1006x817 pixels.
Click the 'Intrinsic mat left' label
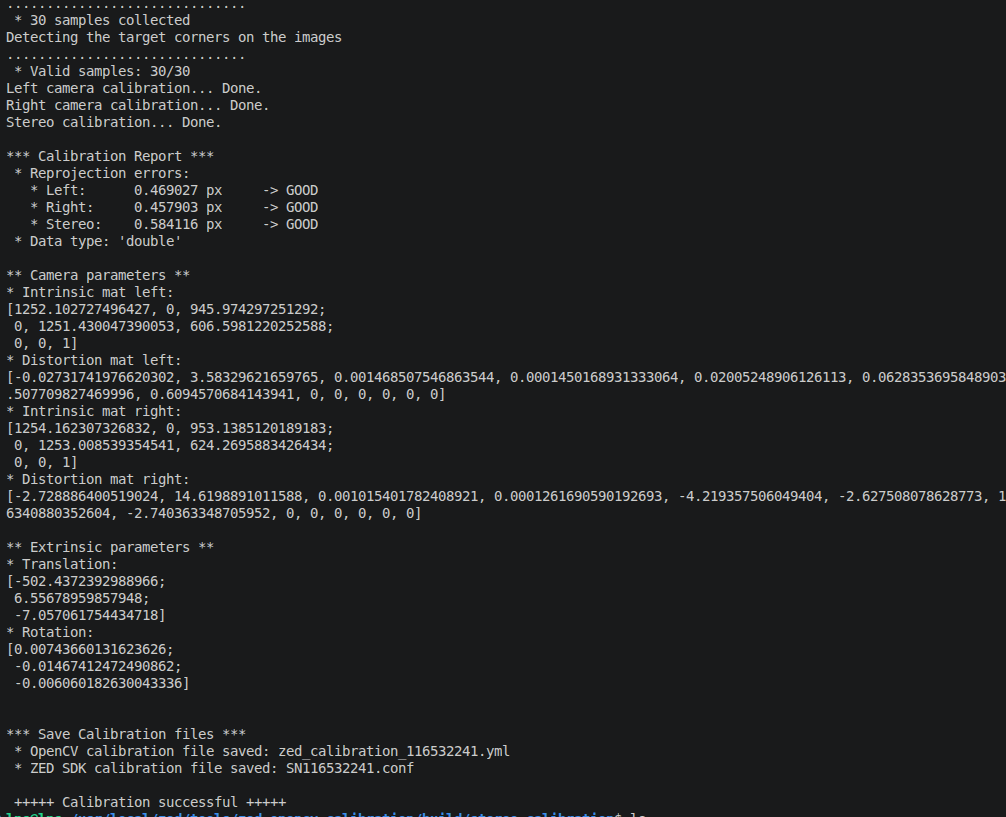tap(93, 292)
